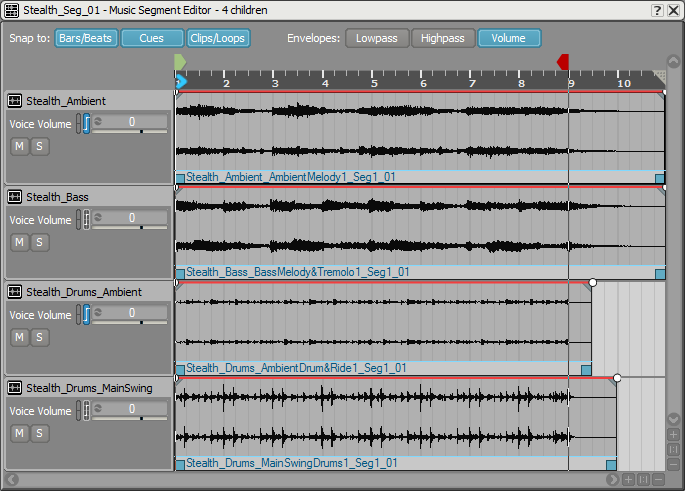This screenshot has width=685, height=491.
Task: Open Stealth_Ambient volume RTPC indicator
Action: tap(86, 124)
